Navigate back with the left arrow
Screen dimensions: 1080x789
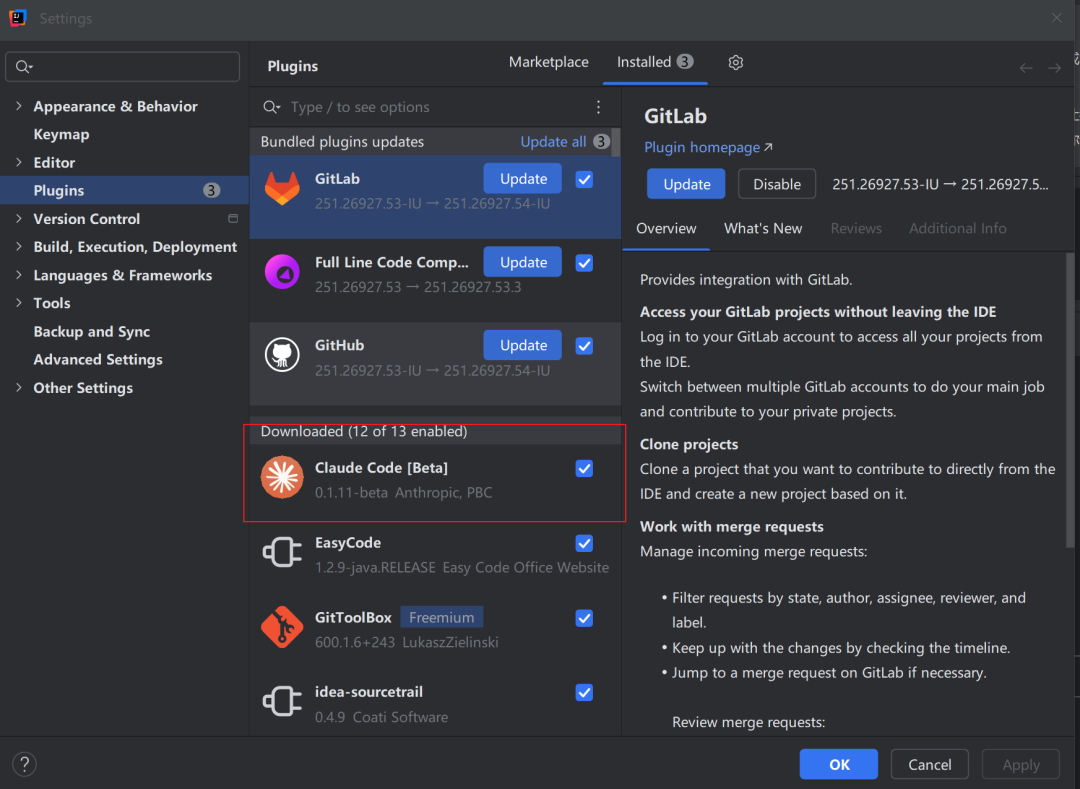click(x=1026, y=67)
